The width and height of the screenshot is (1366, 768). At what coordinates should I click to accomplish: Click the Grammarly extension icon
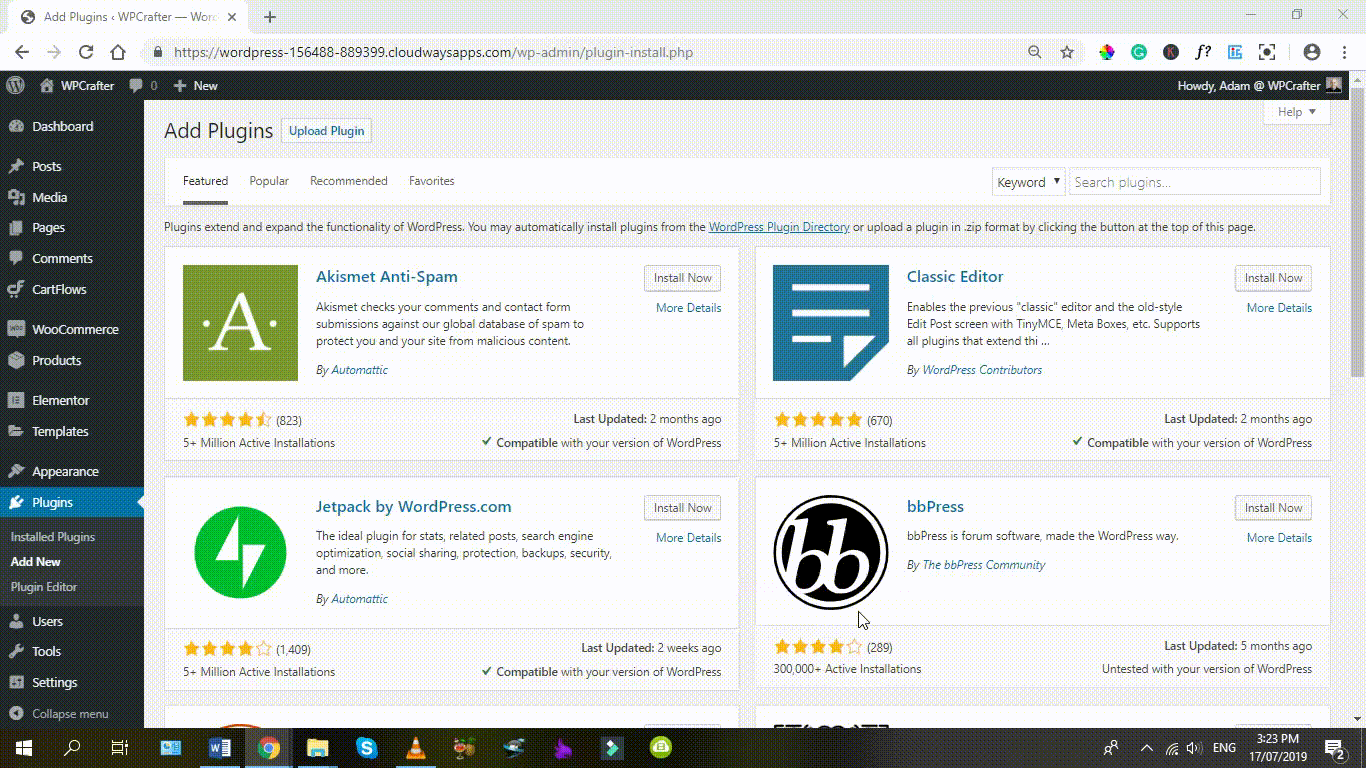[1139, 52]
